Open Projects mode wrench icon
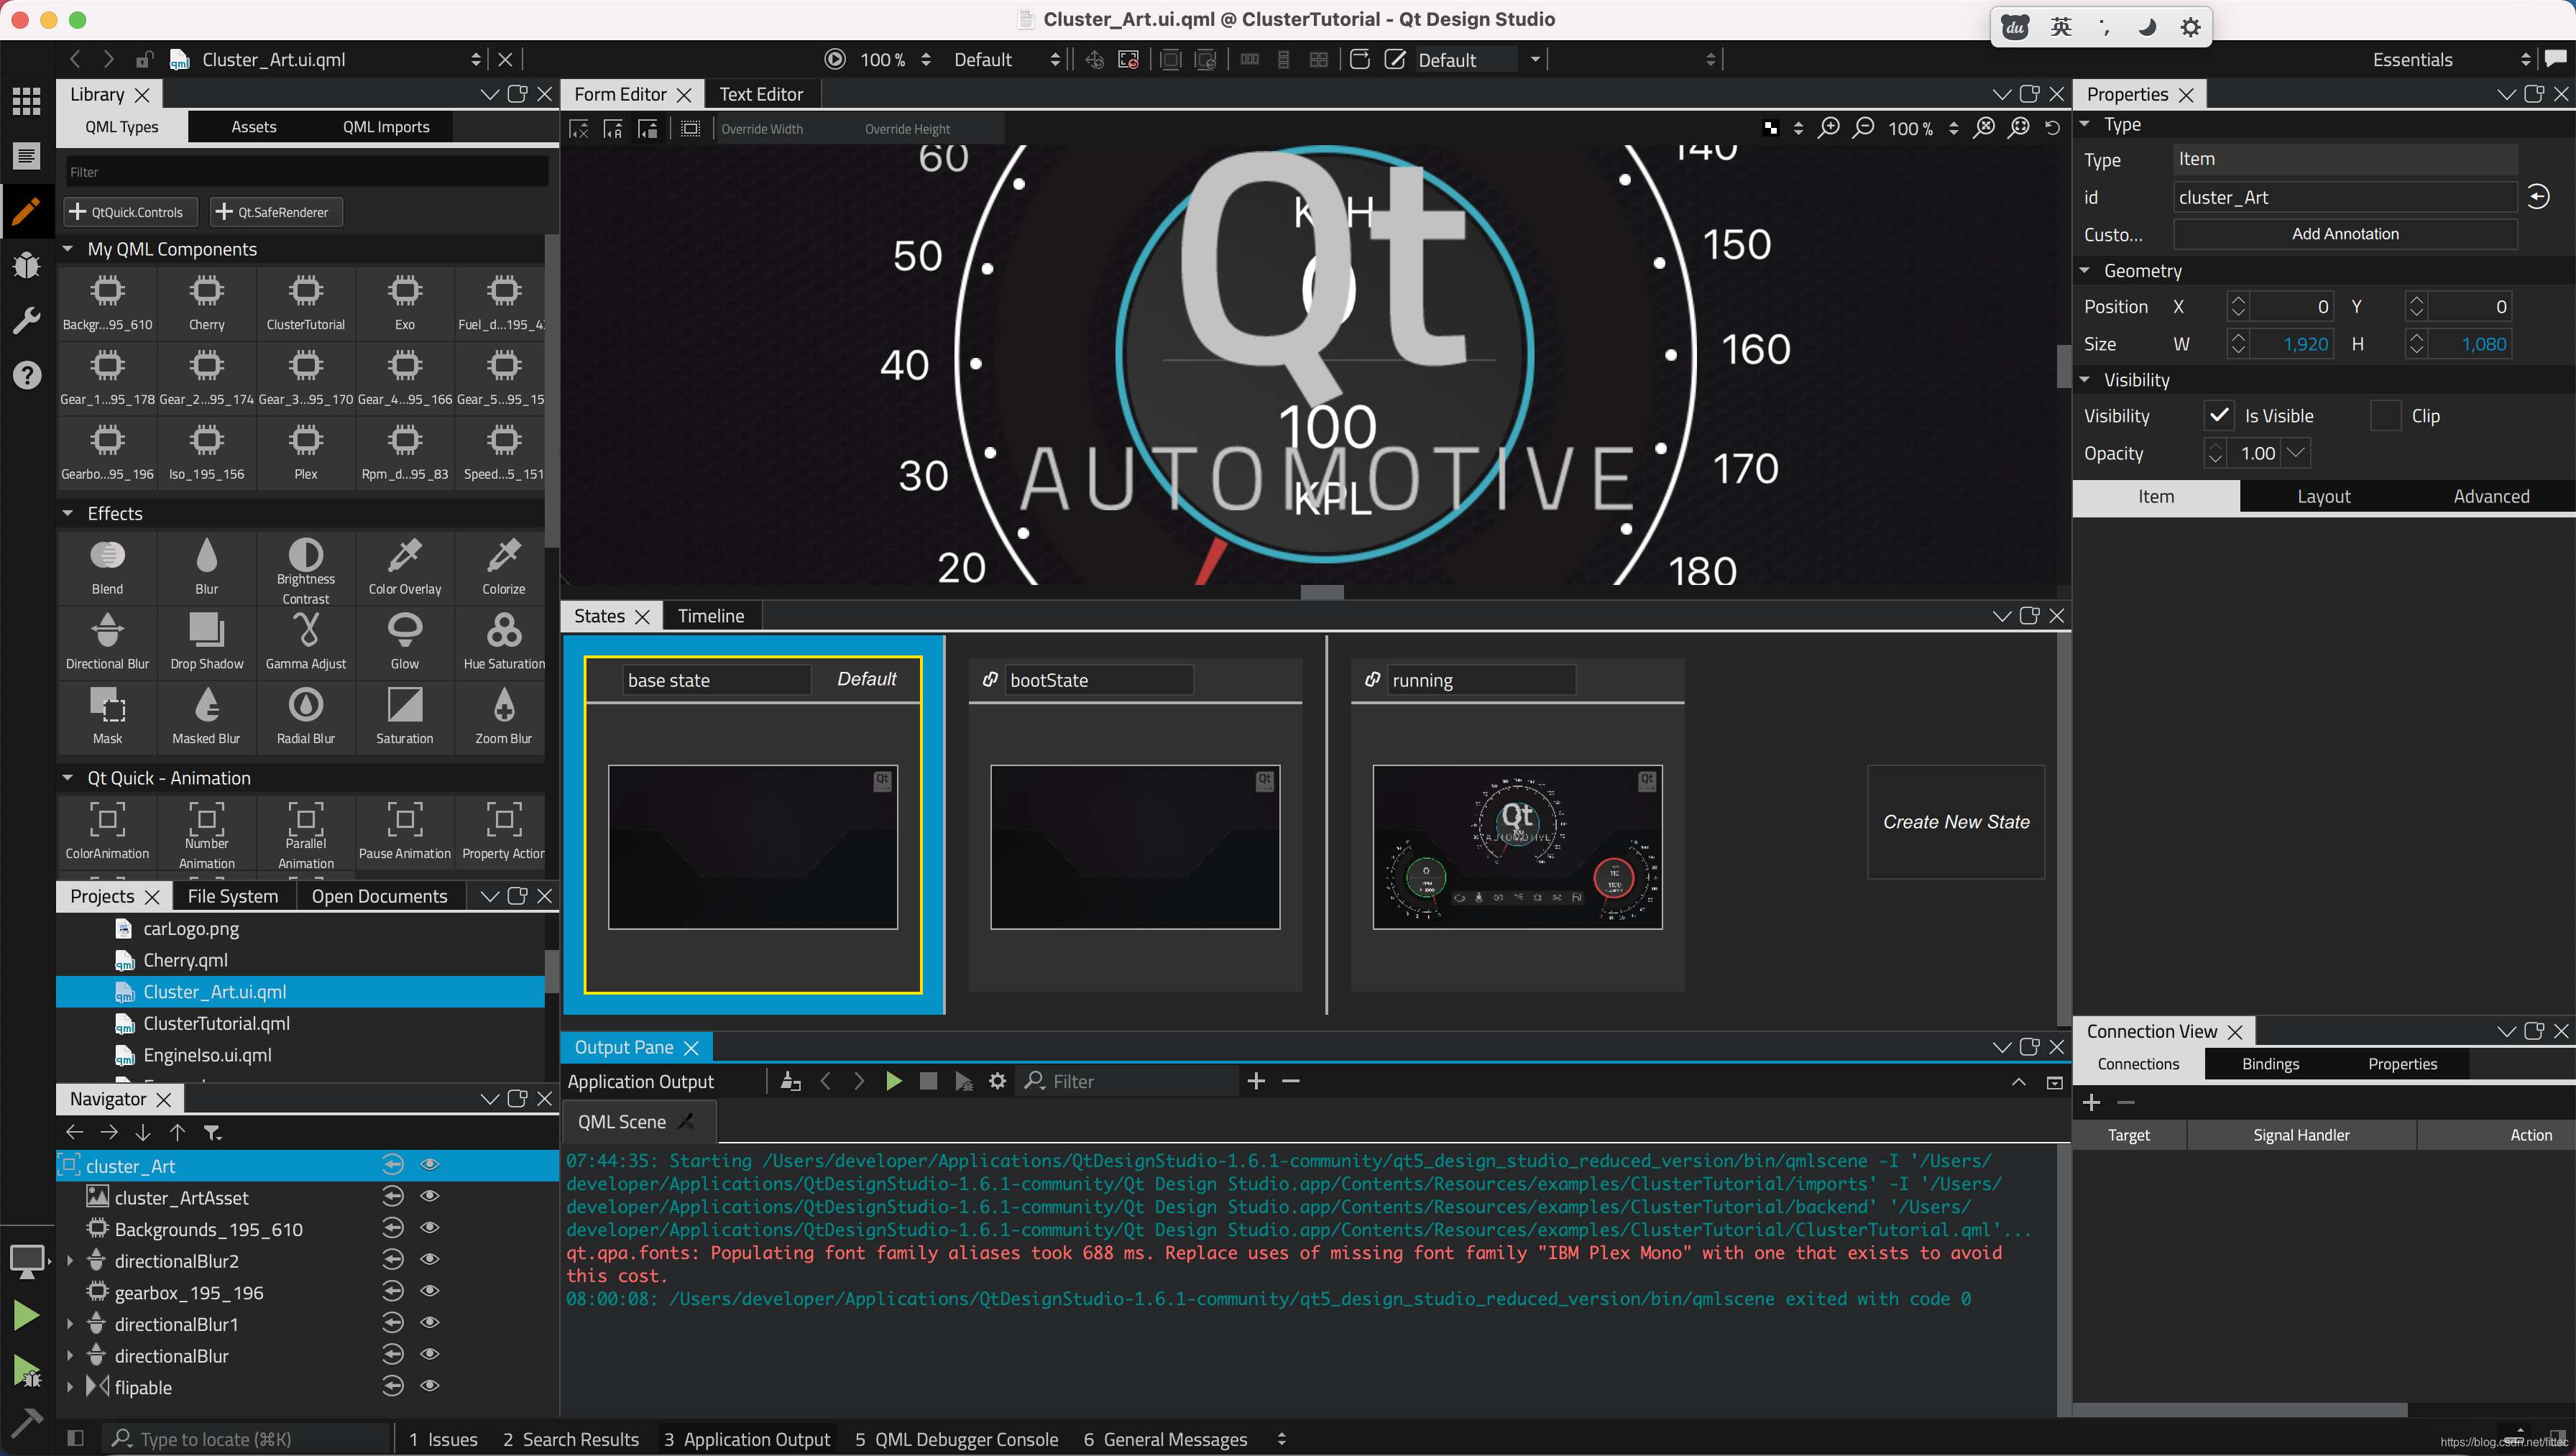2576x1456 pixels. coord(26,321)
